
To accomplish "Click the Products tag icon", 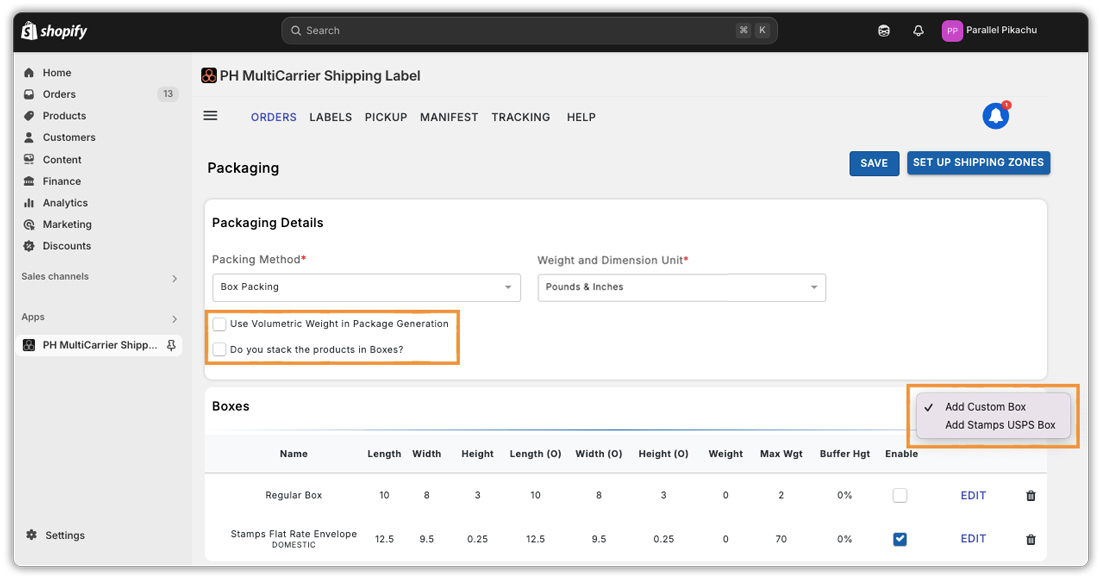I will click(x=29, y=116).
